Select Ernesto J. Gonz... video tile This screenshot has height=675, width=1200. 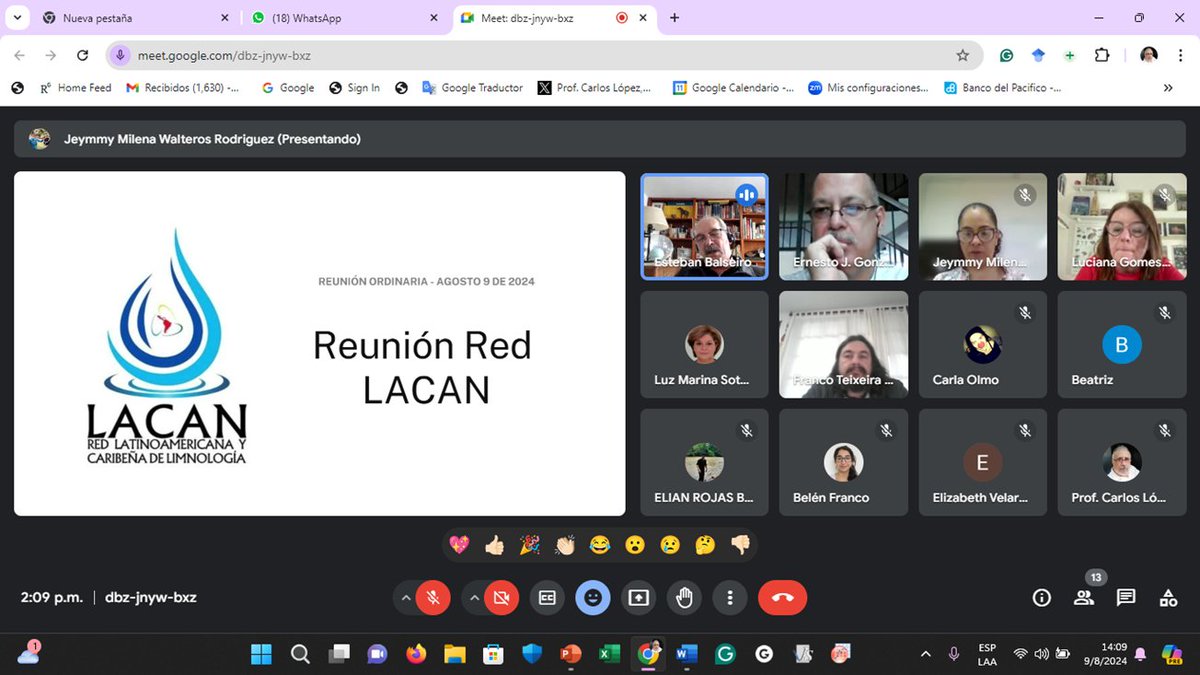click(x=844, y=226)
